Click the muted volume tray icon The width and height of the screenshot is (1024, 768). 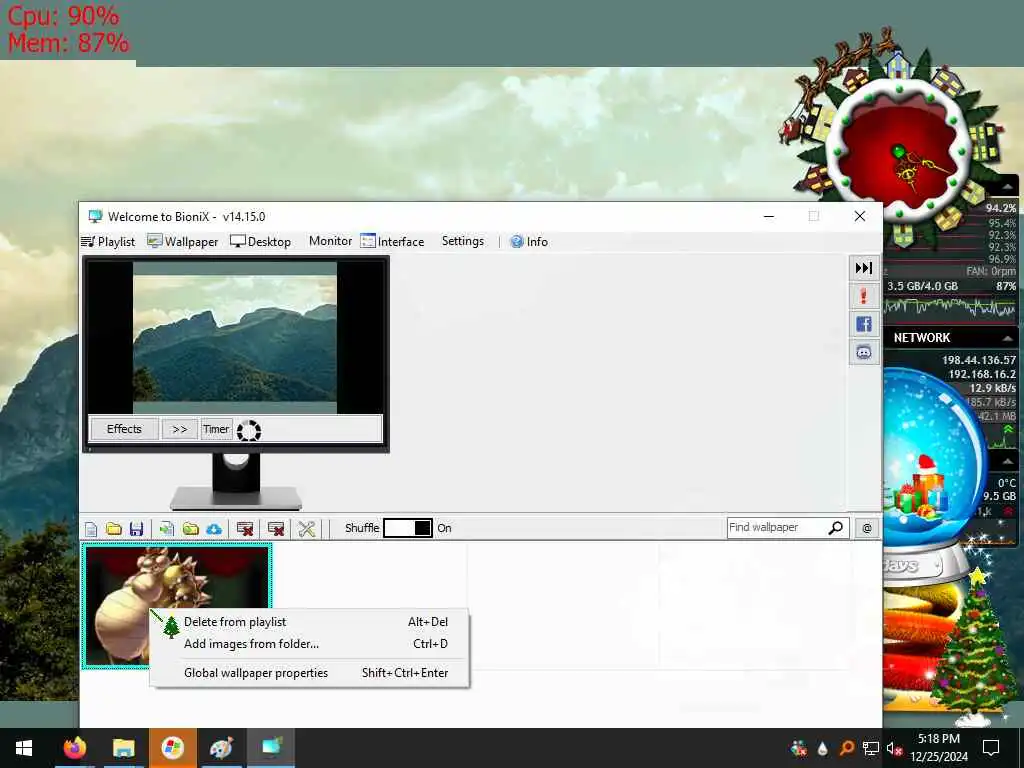tap(895, 748)
